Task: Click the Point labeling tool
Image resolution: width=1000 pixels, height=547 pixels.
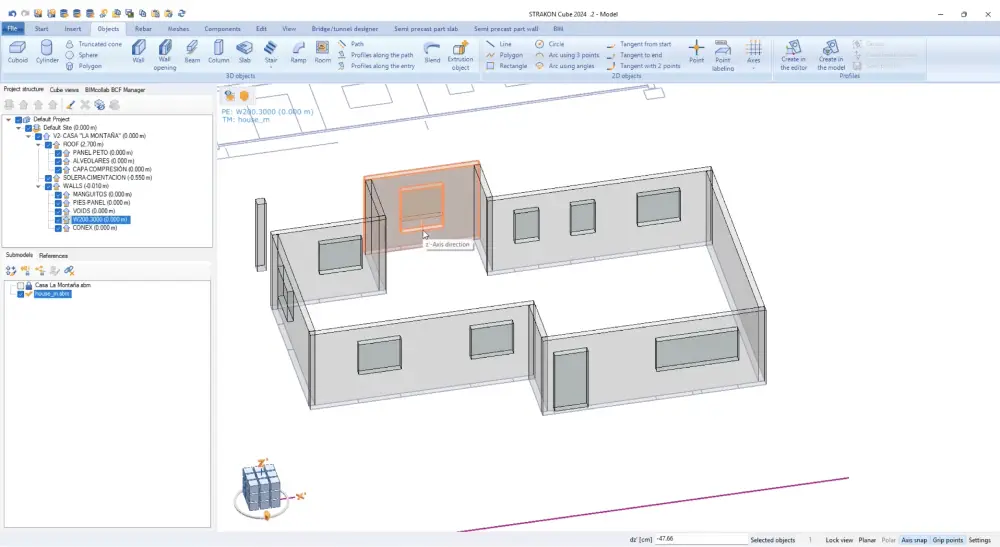Action: click(x=723, y=54)
